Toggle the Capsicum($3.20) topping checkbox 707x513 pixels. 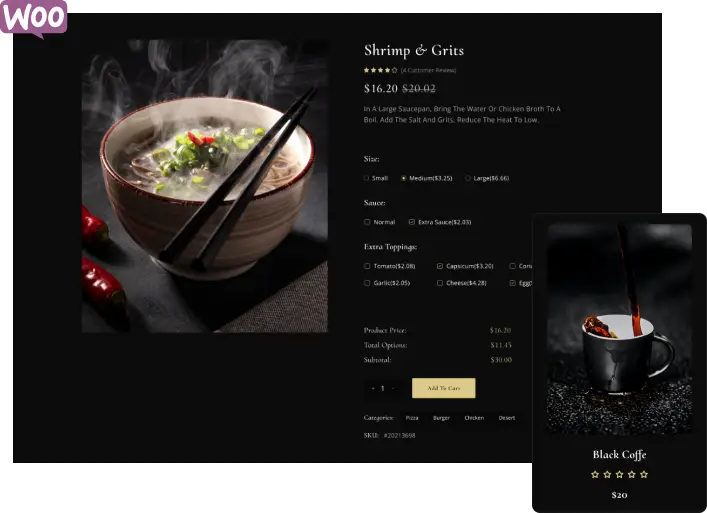click(x=440, y=266)
